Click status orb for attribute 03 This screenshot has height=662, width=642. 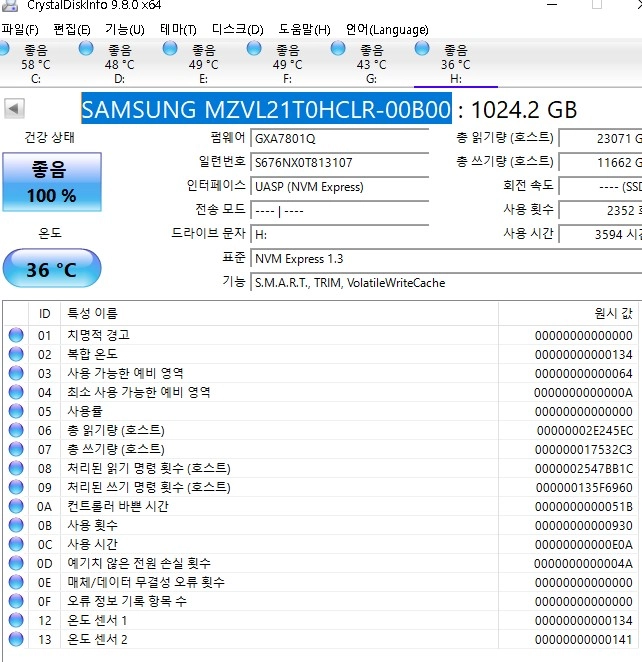tap(16, 373)
